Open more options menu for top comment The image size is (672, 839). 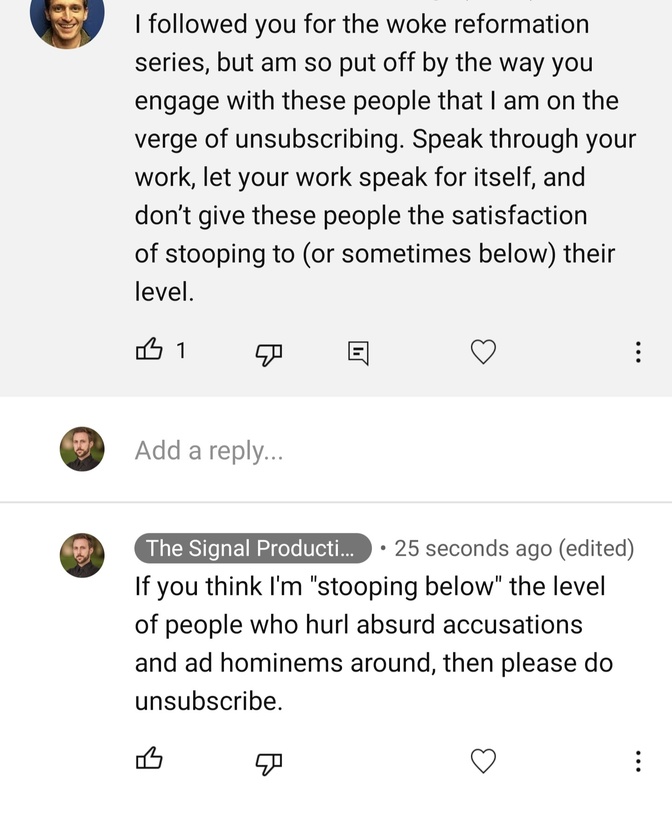pos(638,352)
